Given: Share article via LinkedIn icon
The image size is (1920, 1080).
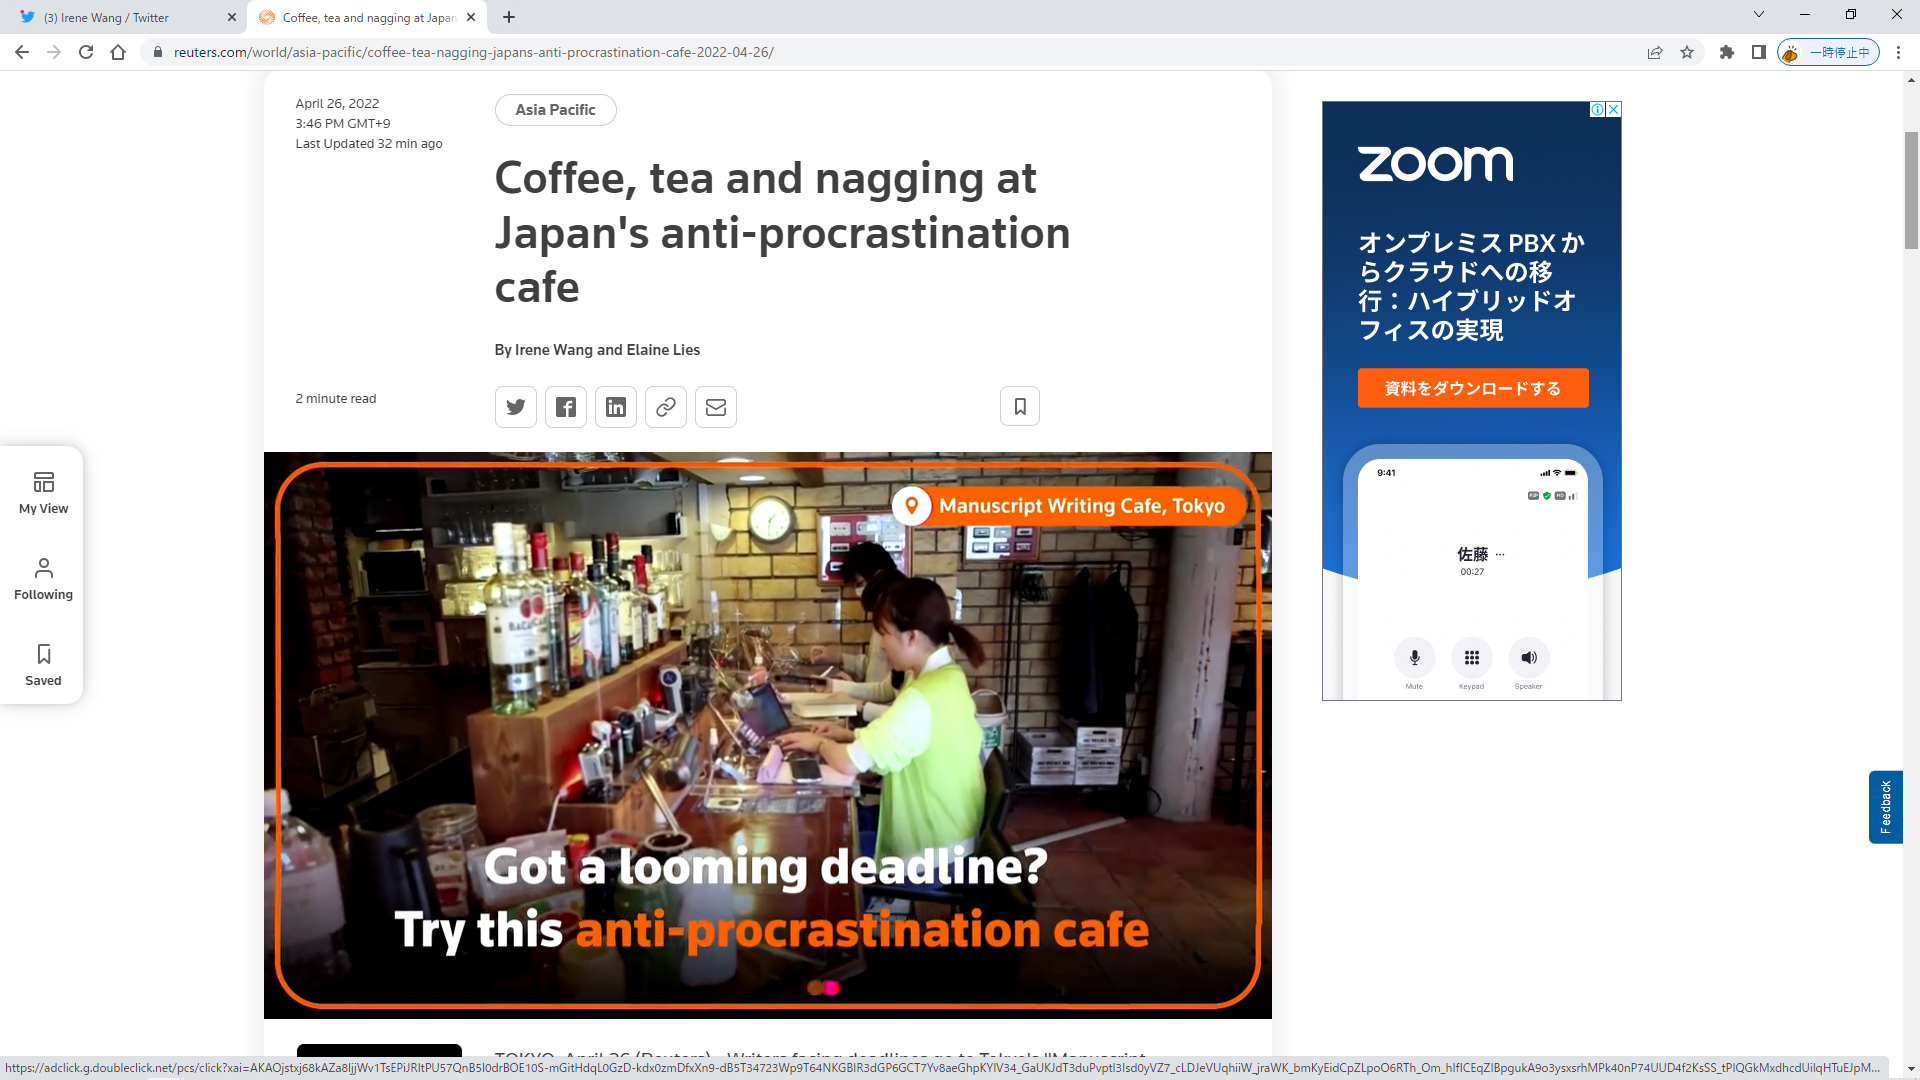Looking at the screenshot, I should tap(616, 407).
